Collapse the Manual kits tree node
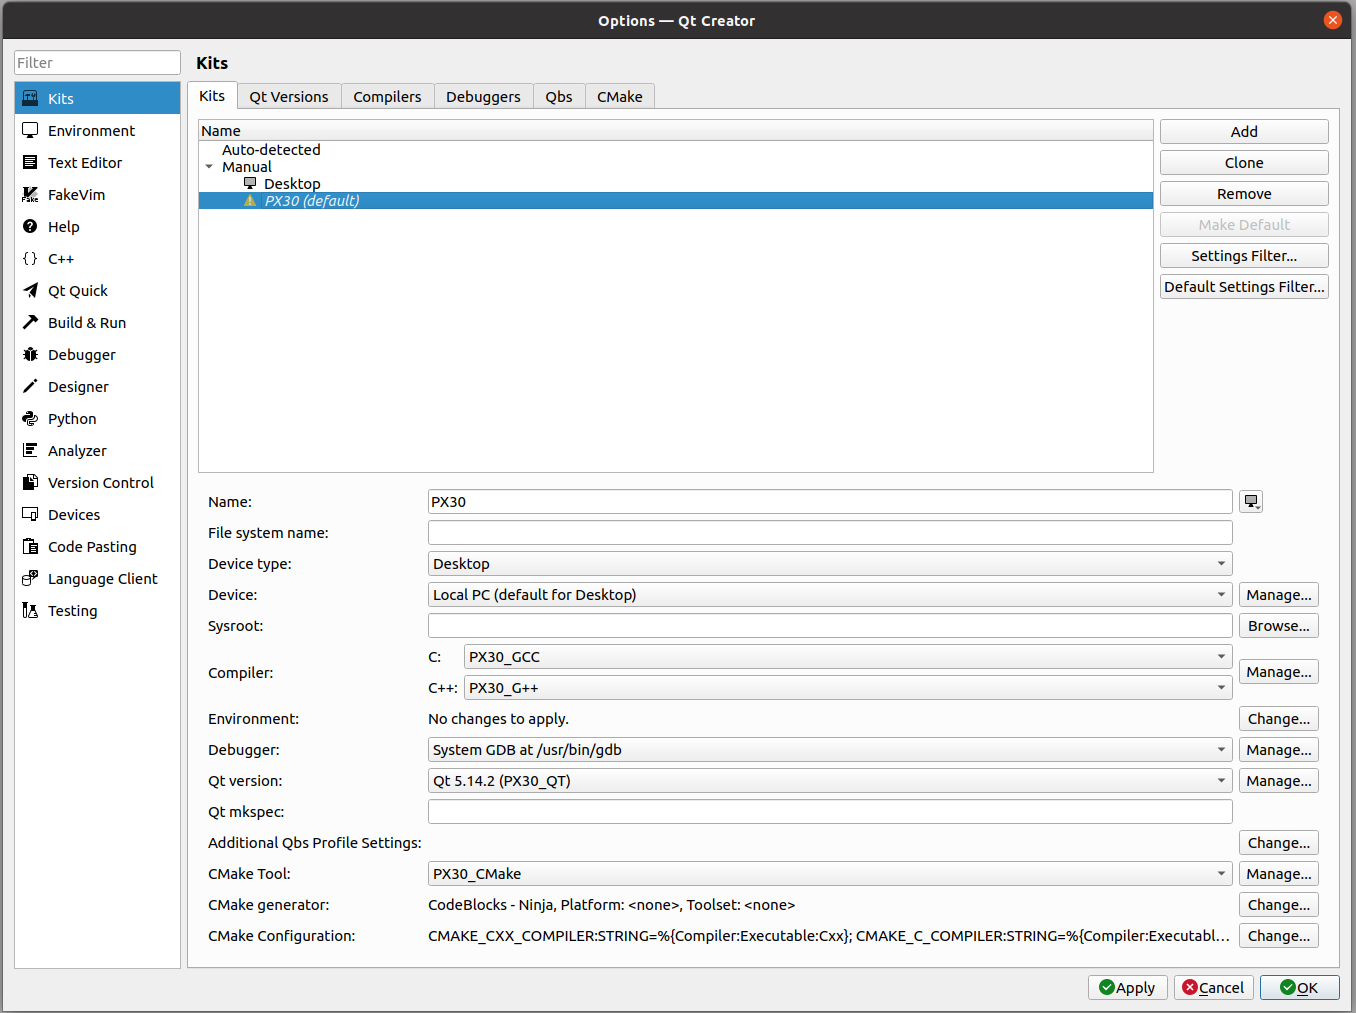This screenshot has width=1356, height=1013. 209,167
